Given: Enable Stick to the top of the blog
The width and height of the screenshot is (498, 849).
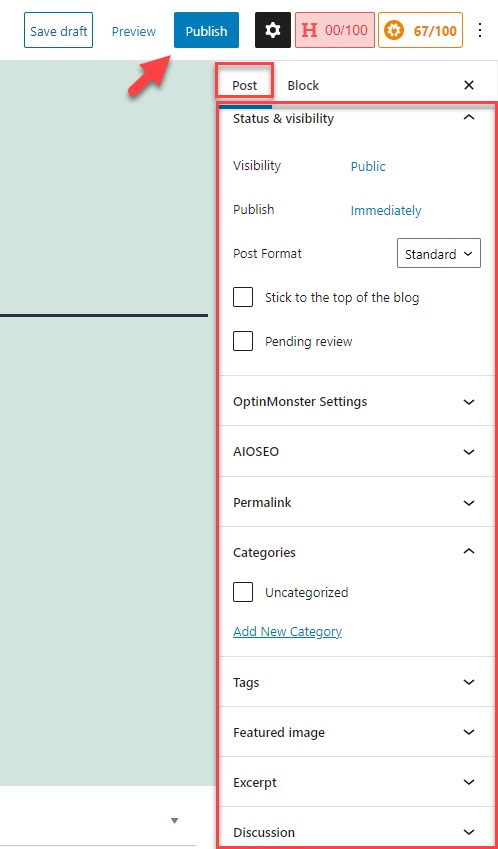Looking at the screenshot, I should pos(243,297).
